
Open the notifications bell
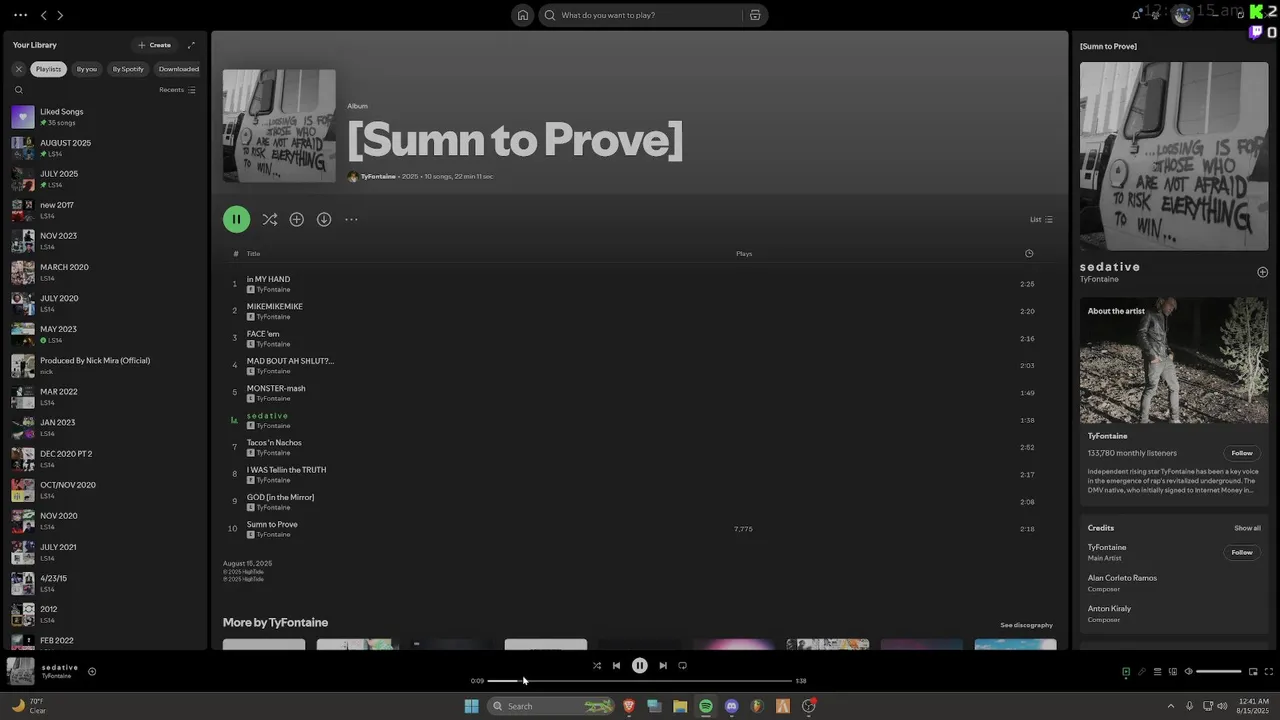(1136, 15)
